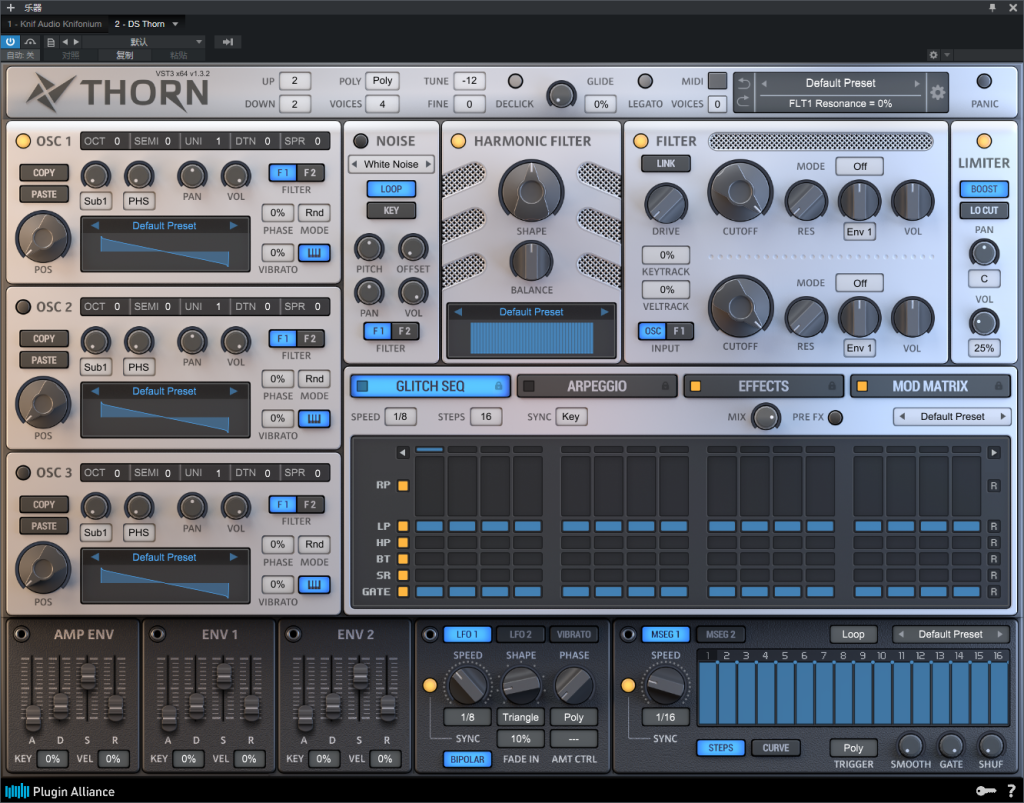Open the LFO shape Triangle dropdown
The image size is (1024, 803).
520,717
